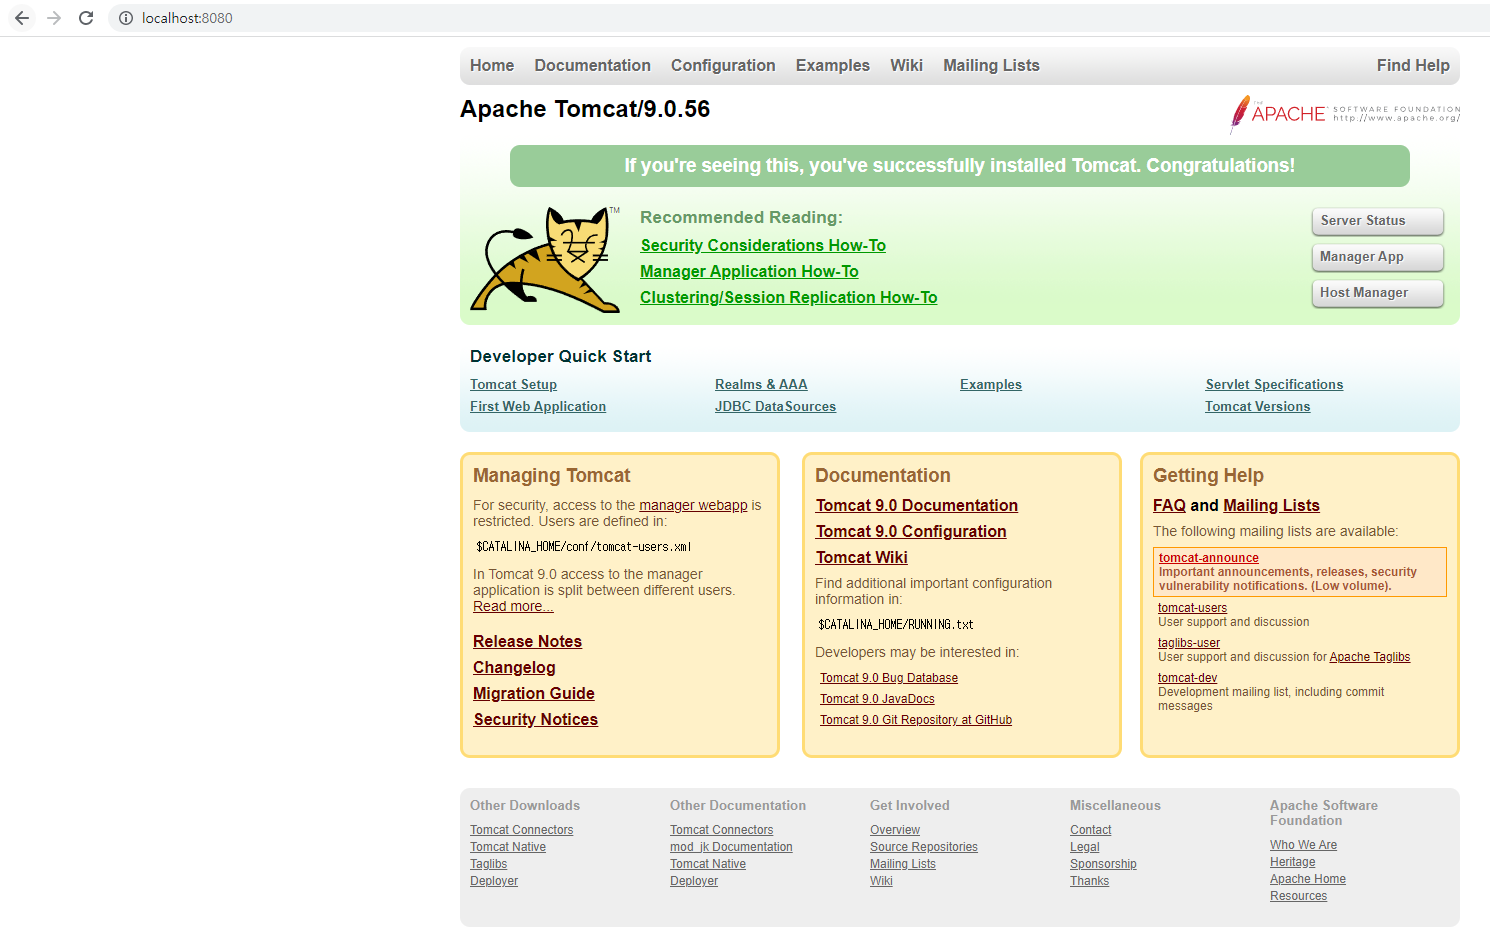Image resolution: width=1490 pixels, height=942 pixels.
Task: Reload the page with refresh icon
Action: 86,18
